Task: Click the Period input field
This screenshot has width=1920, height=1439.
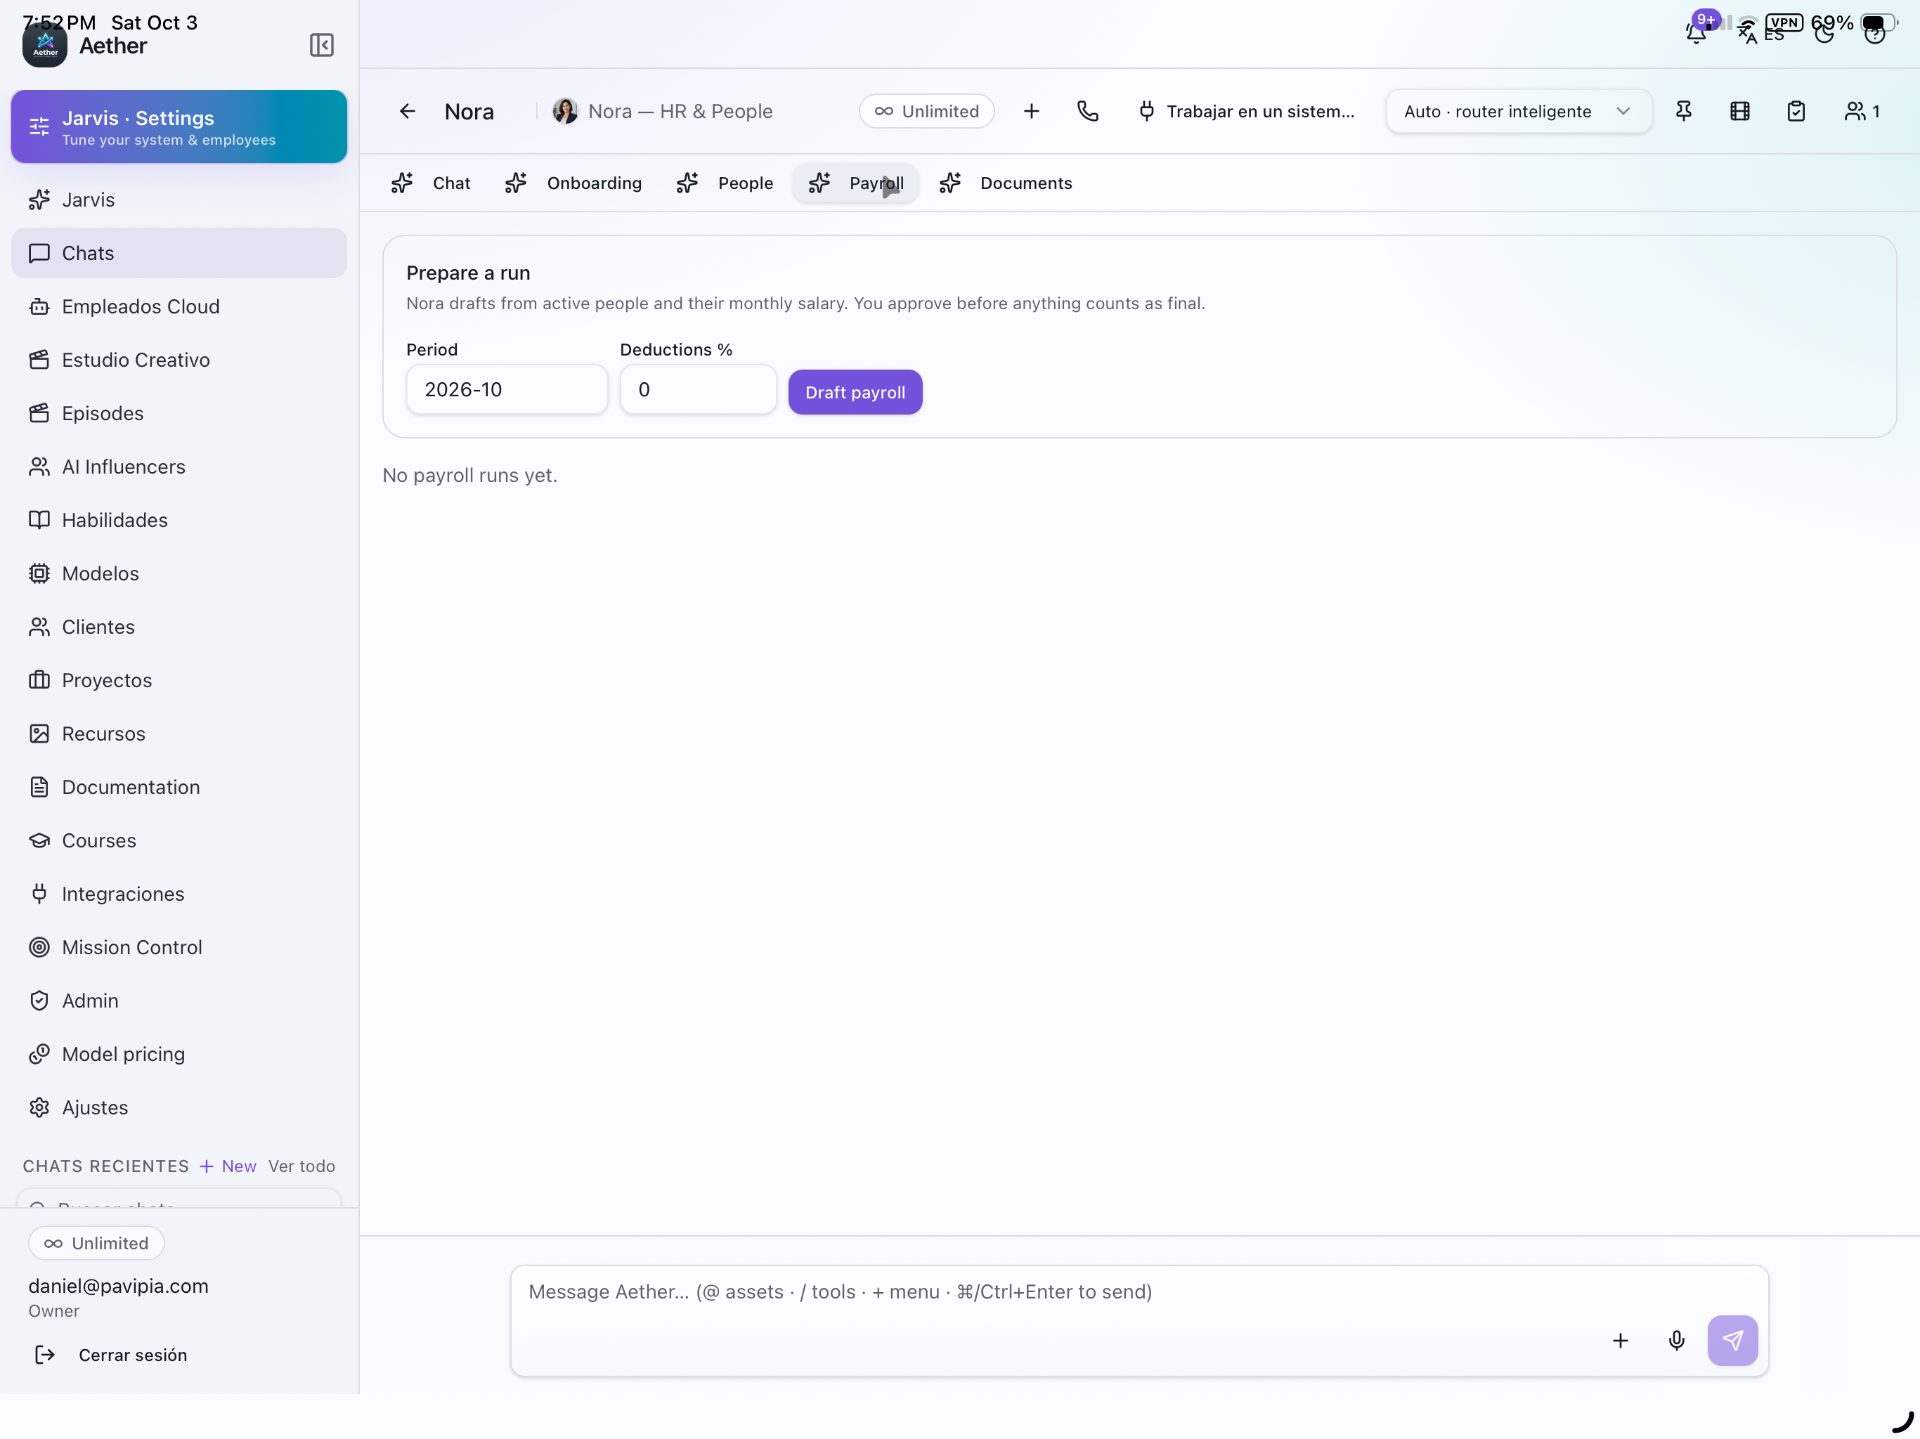Action: 507,389
